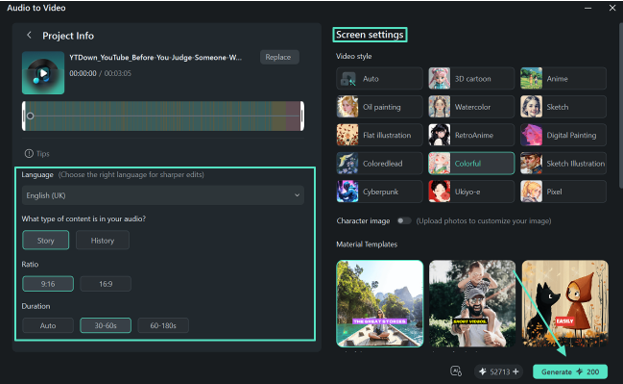The image size is (623, 384).
Task: Choose the 3D cartoon video style
Action: coord(471,79)
